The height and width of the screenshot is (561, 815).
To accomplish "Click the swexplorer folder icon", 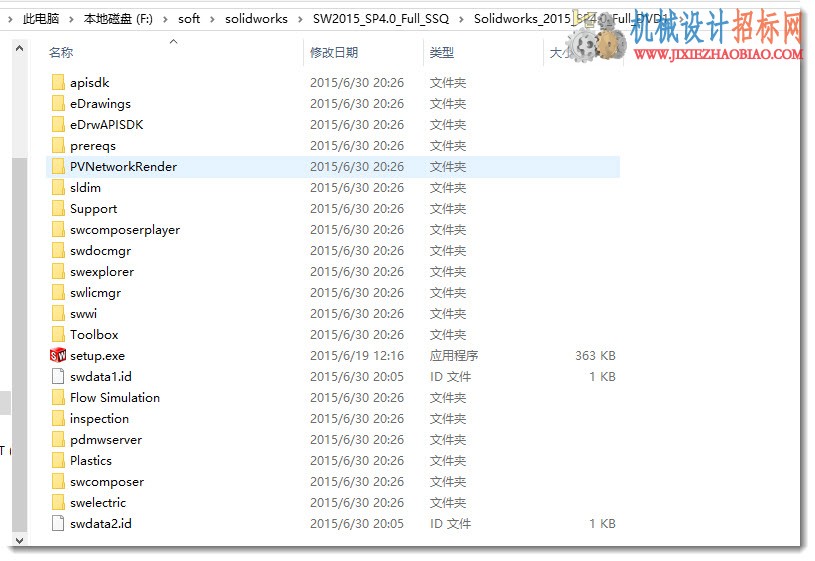I will 58,271.
